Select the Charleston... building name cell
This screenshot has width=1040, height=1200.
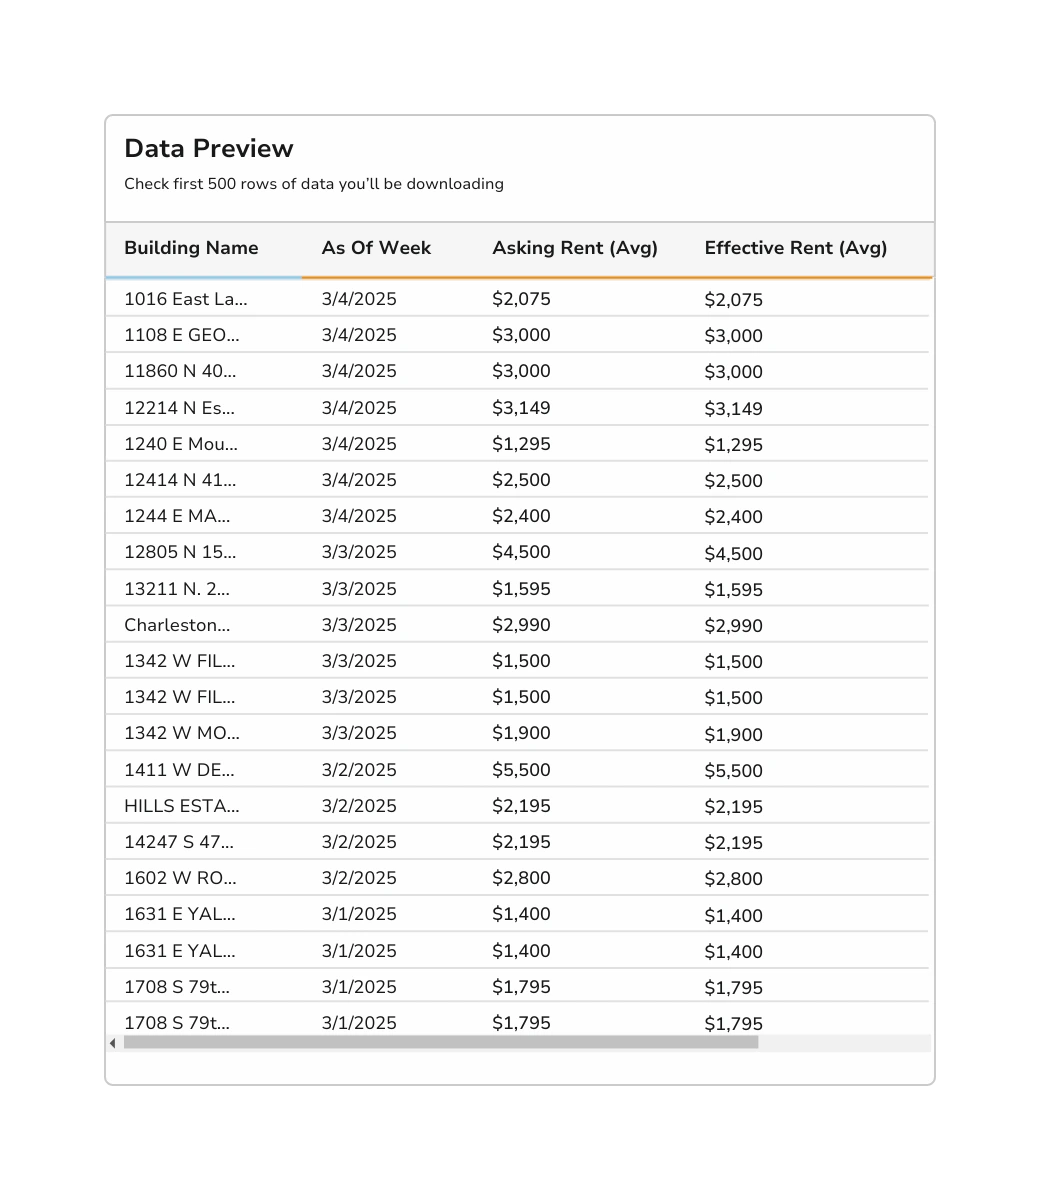point(177,625)
